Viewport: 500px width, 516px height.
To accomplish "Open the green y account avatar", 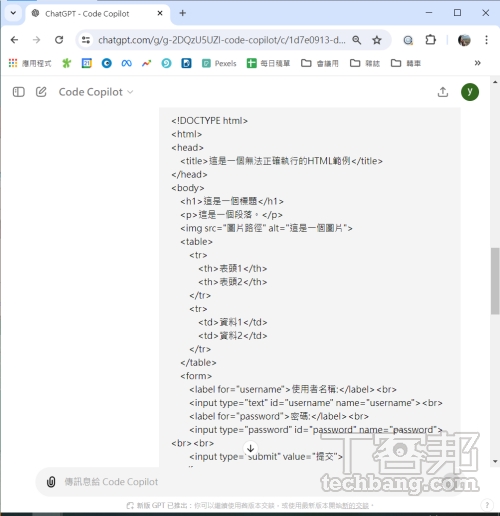I will pyautogui.click(x=470, y=92).
